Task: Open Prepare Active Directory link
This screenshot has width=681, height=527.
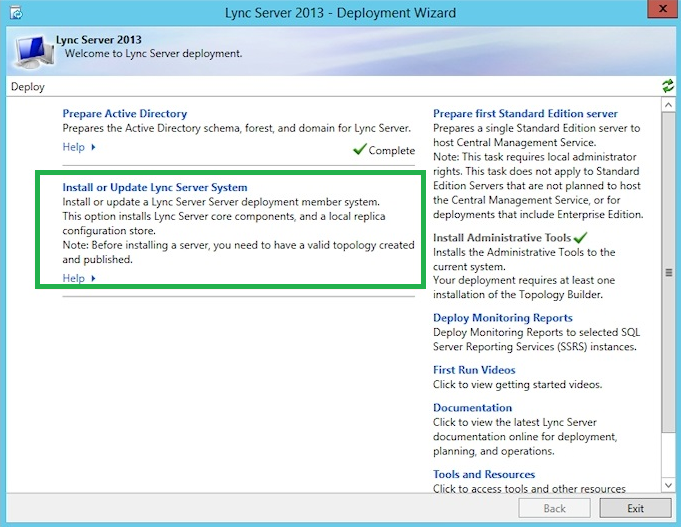Action: click(x=125, y=113)
